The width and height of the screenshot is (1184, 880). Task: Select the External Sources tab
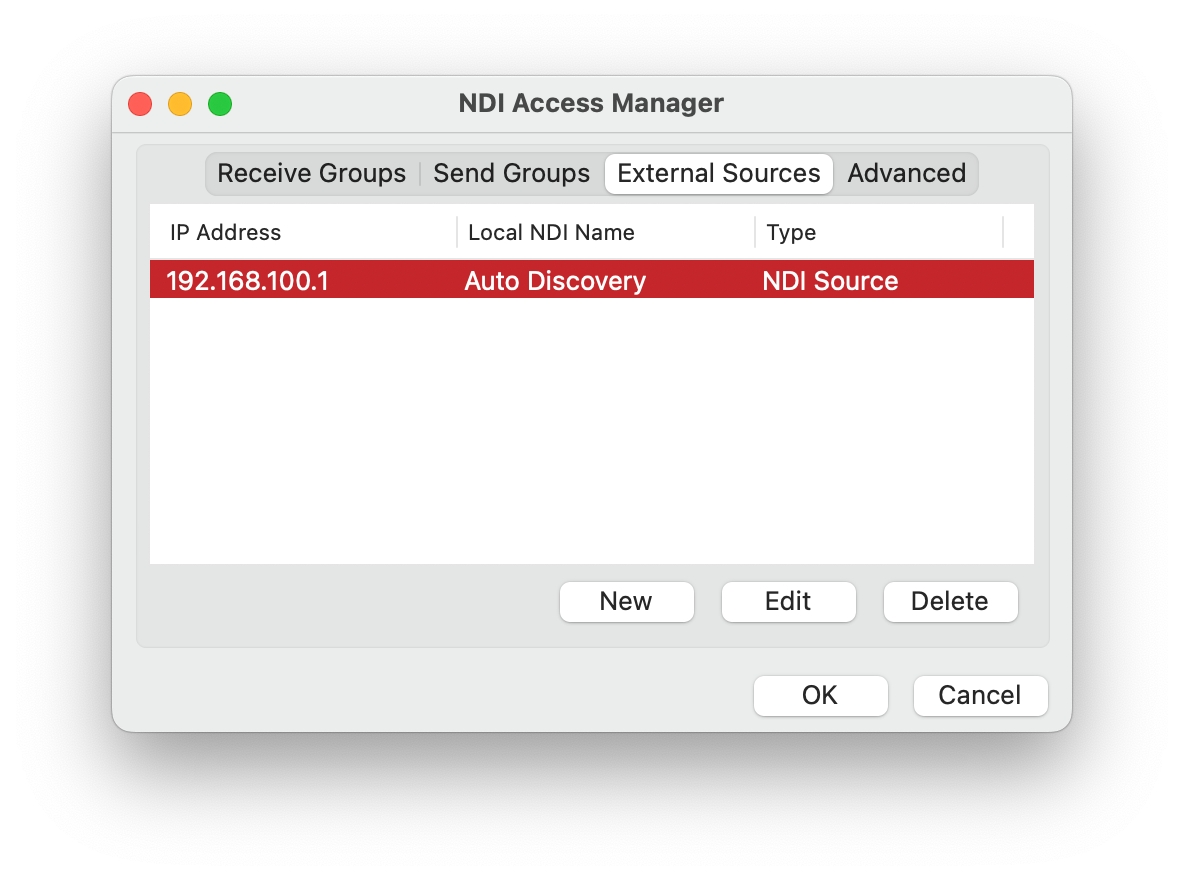(x=718, y=174)
